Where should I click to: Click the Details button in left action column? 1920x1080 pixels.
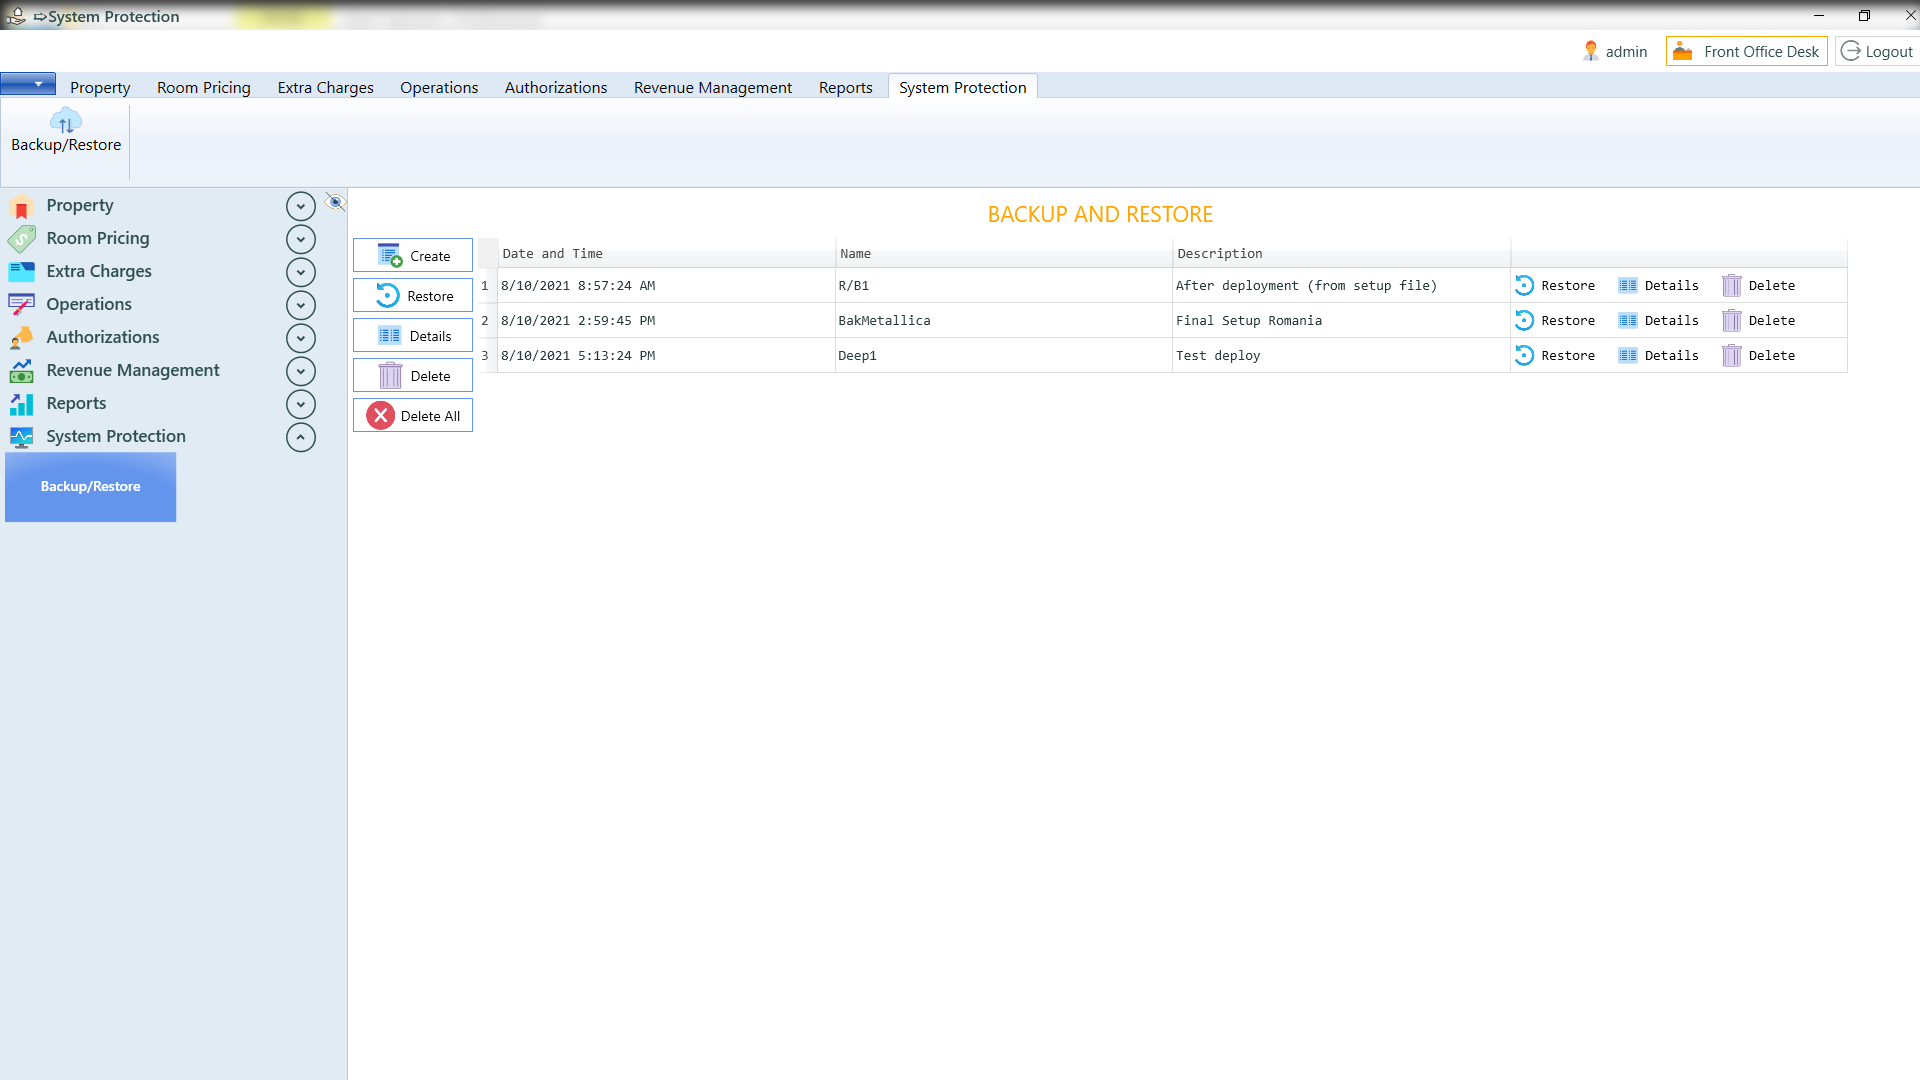pyautogui.click(x=413, y=335)
